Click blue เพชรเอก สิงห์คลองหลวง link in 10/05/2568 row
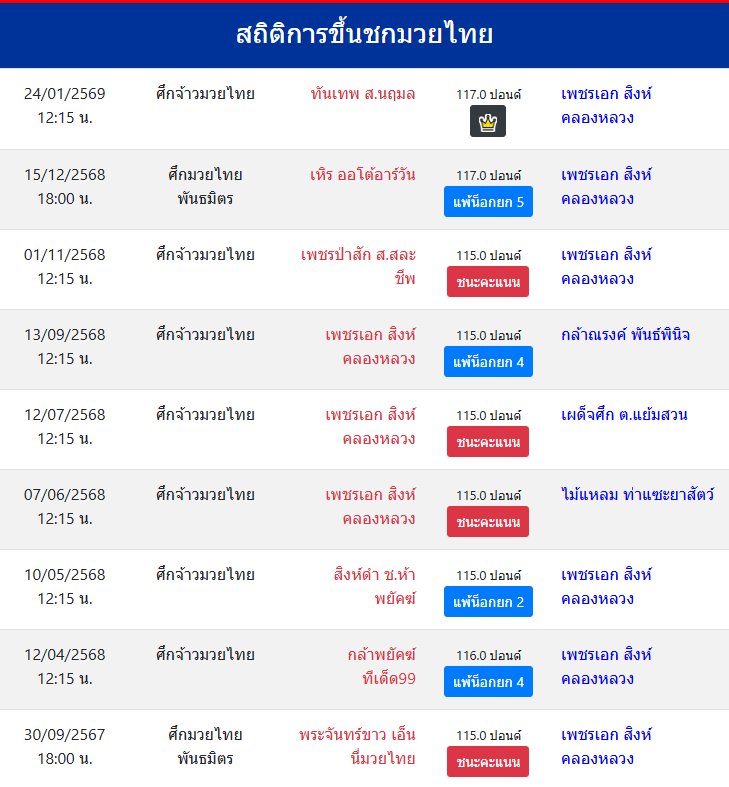Image resolution: width=729 pixels, height=787 pixels. pos(606,586)
